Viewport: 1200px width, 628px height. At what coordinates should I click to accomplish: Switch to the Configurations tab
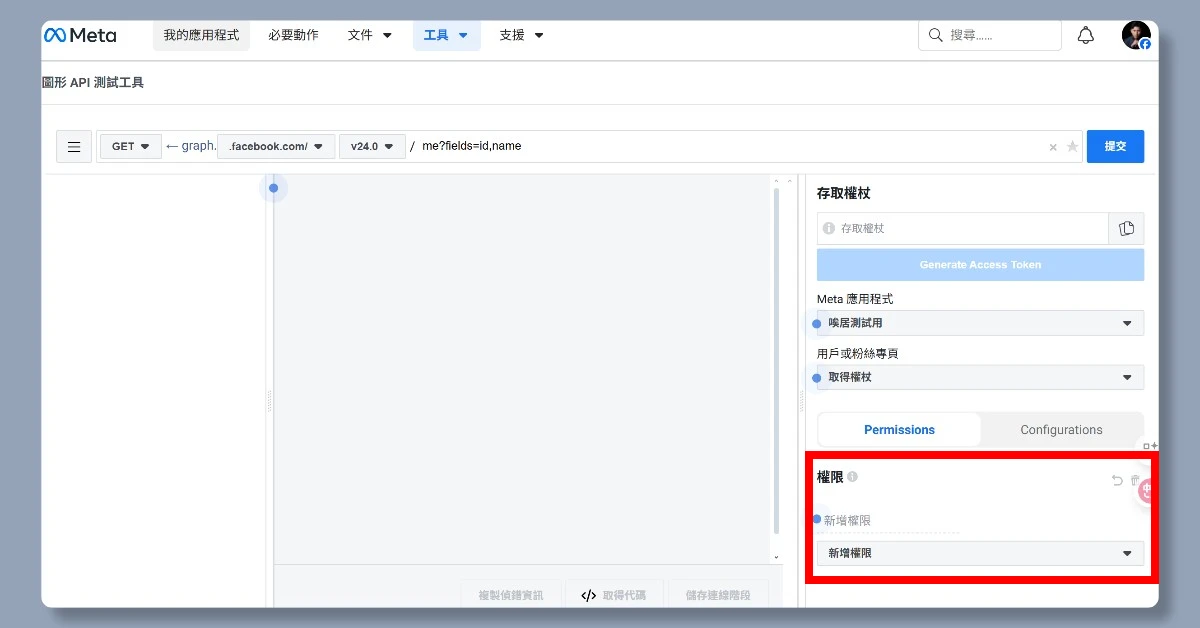pyautogui.click(x=1061, y=430)
